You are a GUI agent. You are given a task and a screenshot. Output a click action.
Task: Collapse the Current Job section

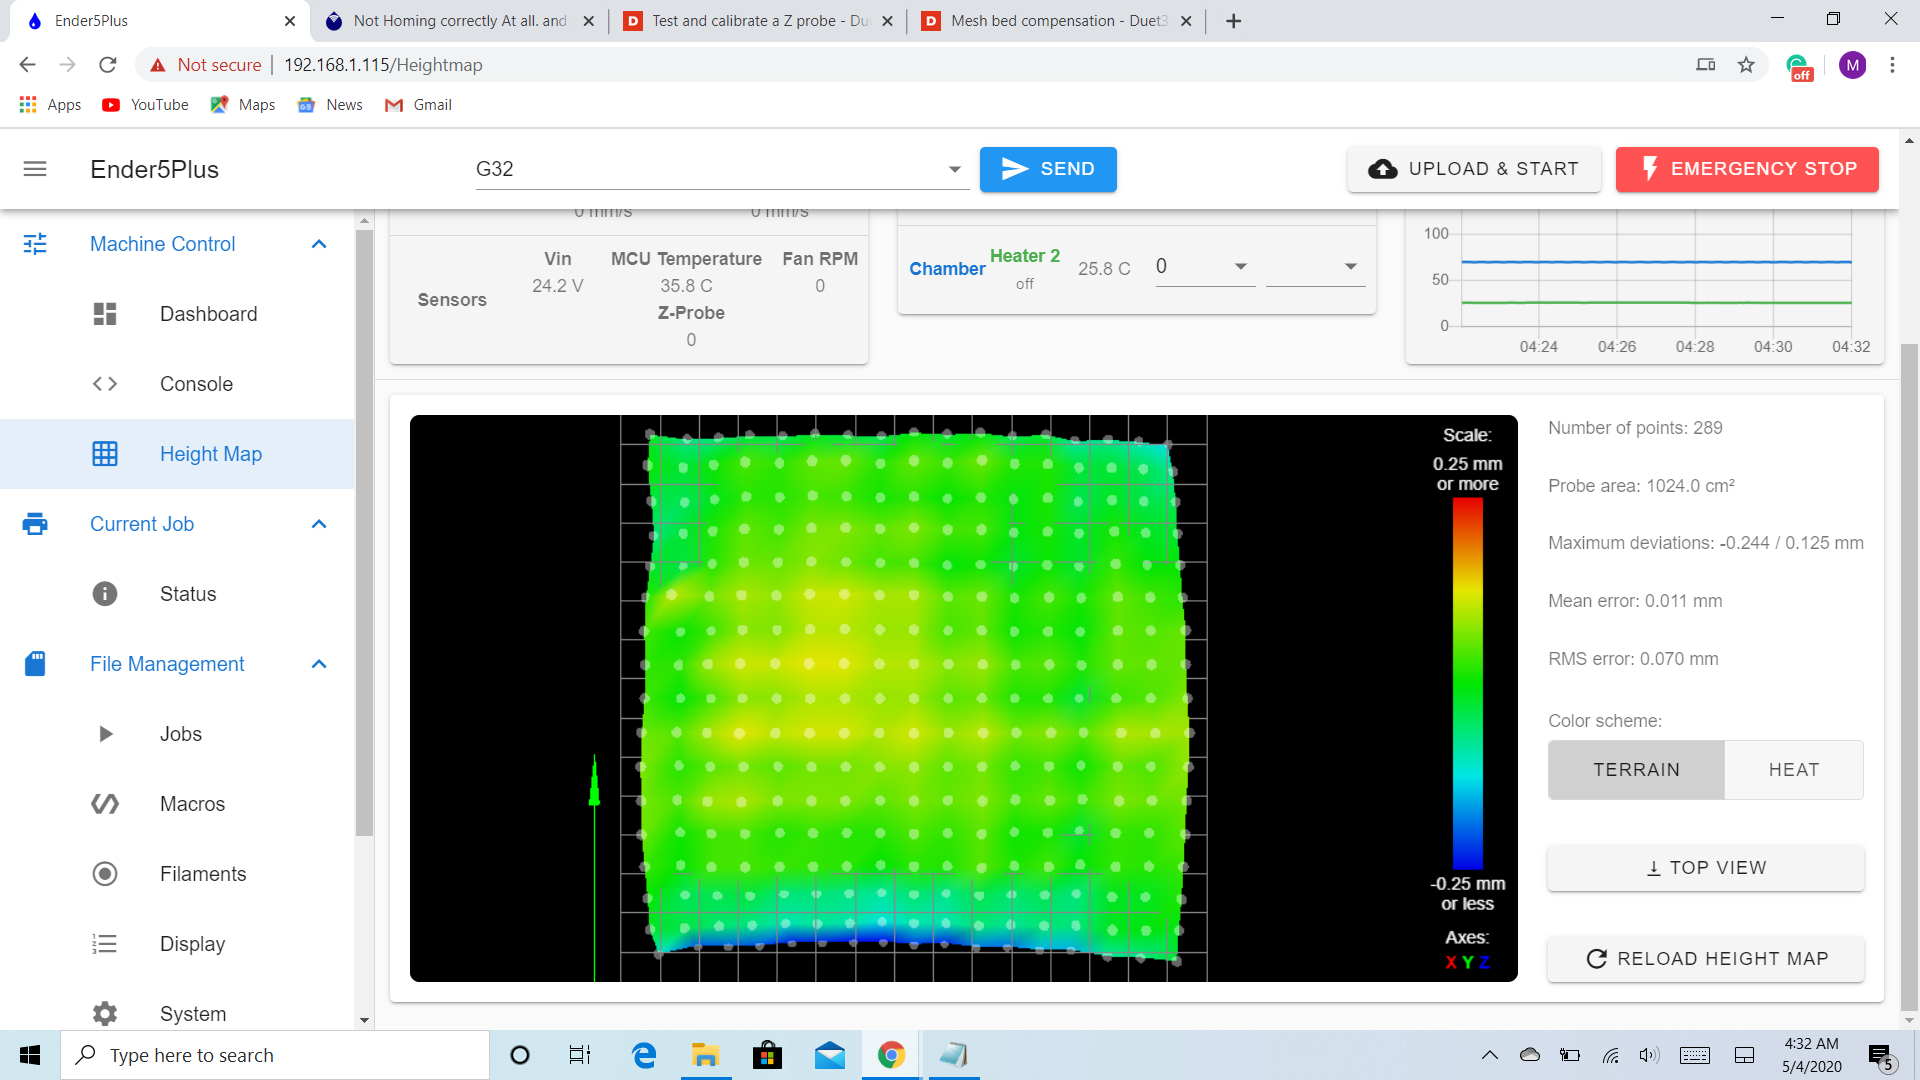click(319, 524)
